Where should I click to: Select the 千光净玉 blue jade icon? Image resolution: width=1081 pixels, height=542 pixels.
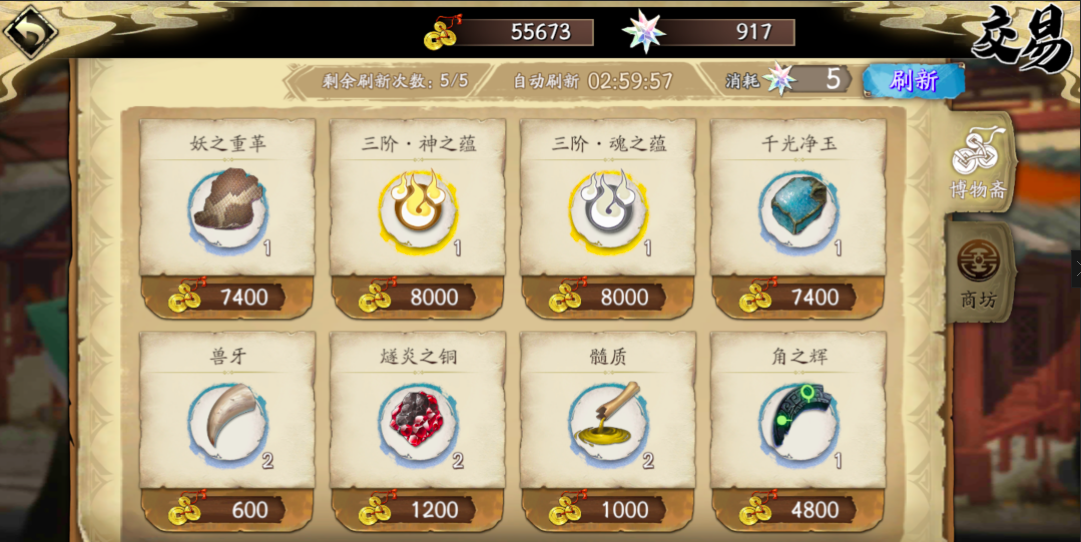coord(798,208)
